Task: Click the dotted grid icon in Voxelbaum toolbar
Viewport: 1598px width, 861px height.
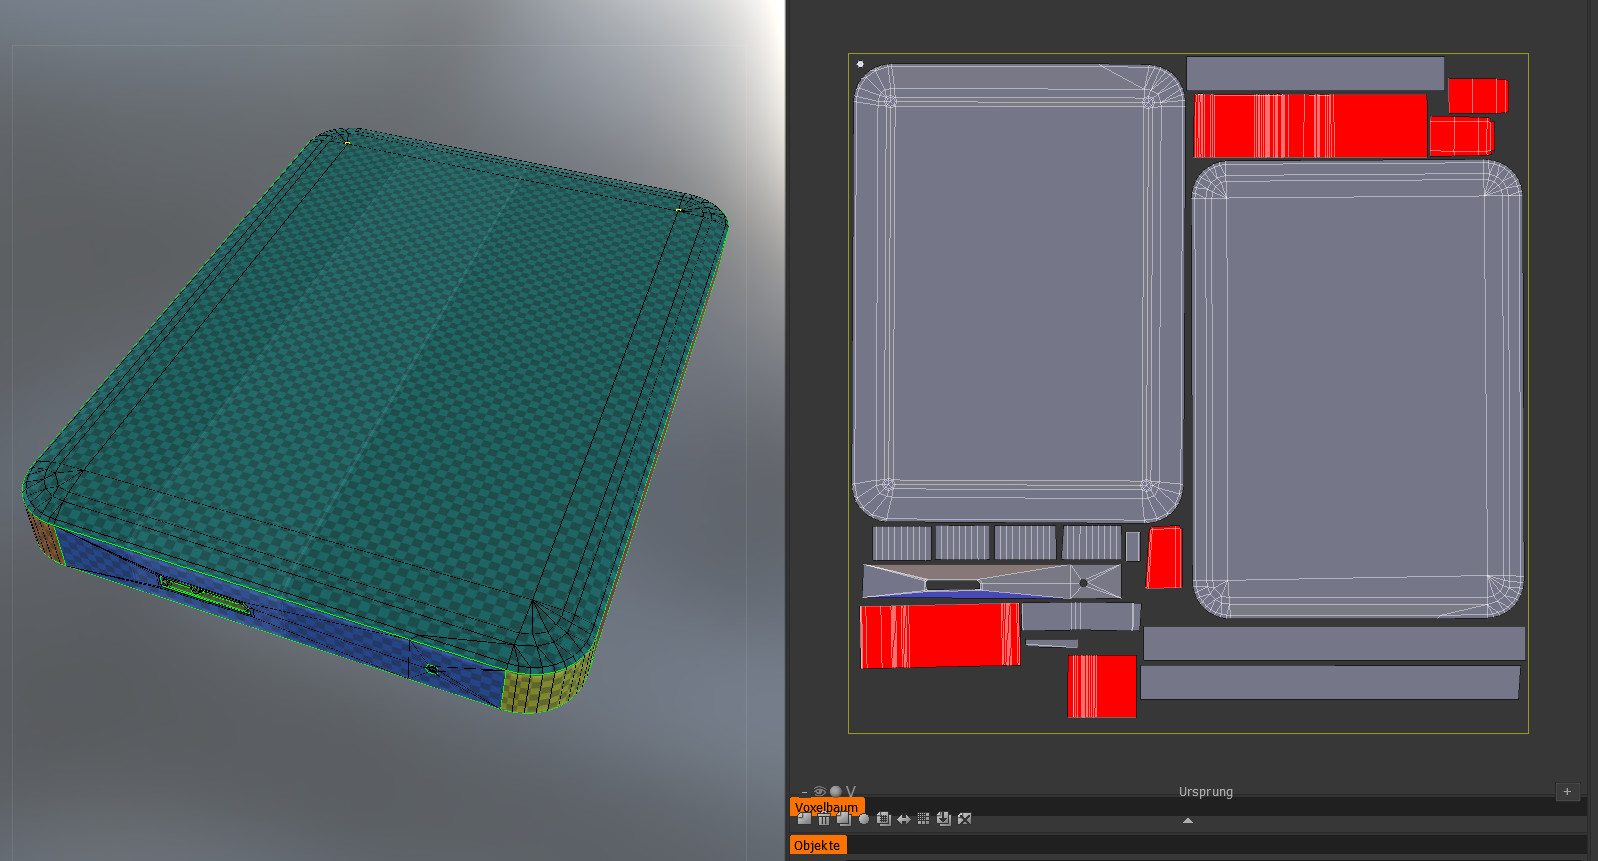Action: pos(924,819)
